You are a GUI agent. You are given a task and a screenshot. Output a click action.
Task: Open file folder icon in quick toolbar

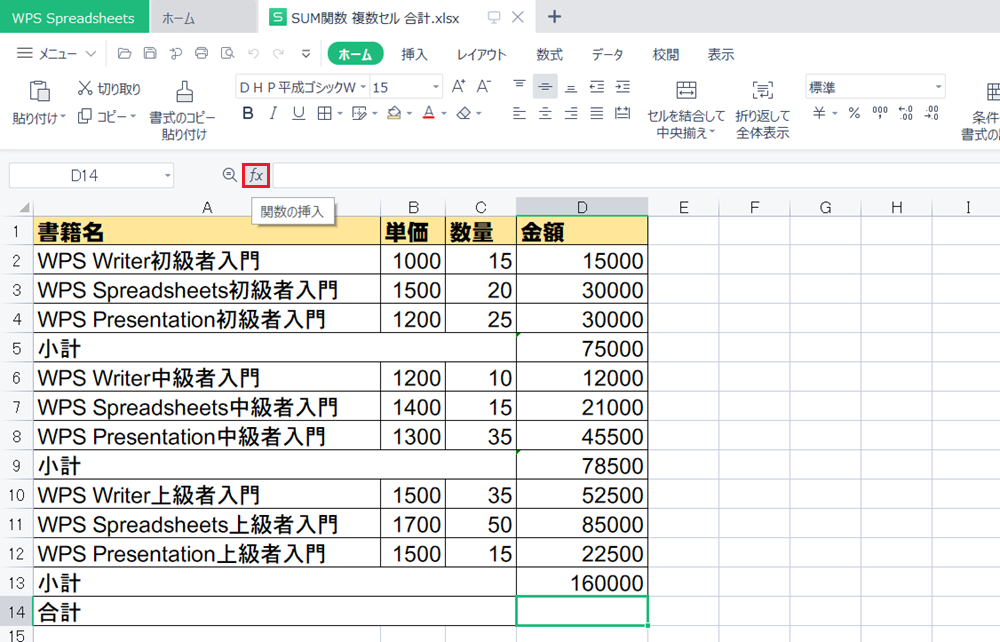[124, 54]
